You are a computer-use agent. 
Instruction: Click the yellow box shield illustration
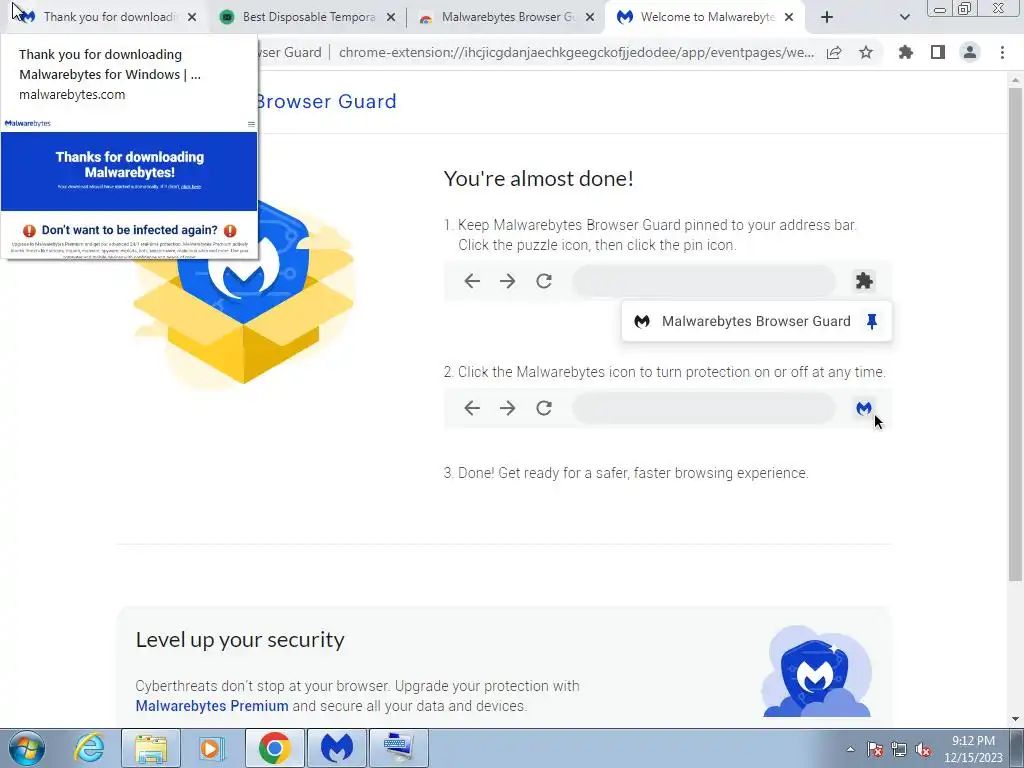(x=244, y=294)
